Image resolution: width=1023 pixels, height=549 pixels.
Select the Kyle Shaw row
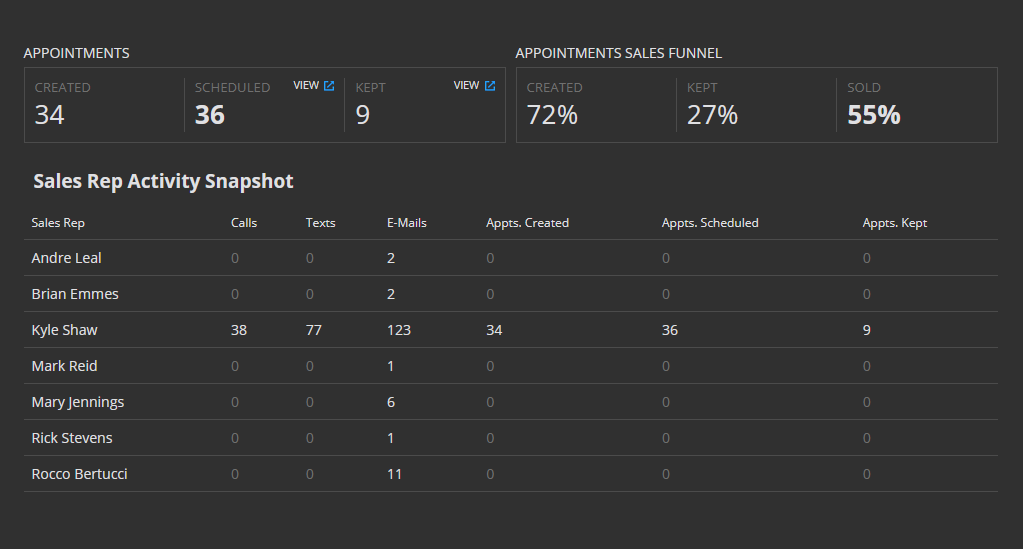point(64,330)
